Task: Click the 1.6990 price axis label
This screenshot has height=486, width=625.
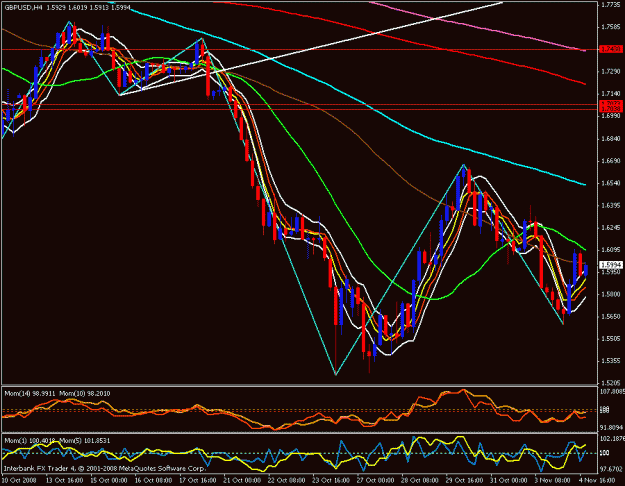Action: [611, 116]
